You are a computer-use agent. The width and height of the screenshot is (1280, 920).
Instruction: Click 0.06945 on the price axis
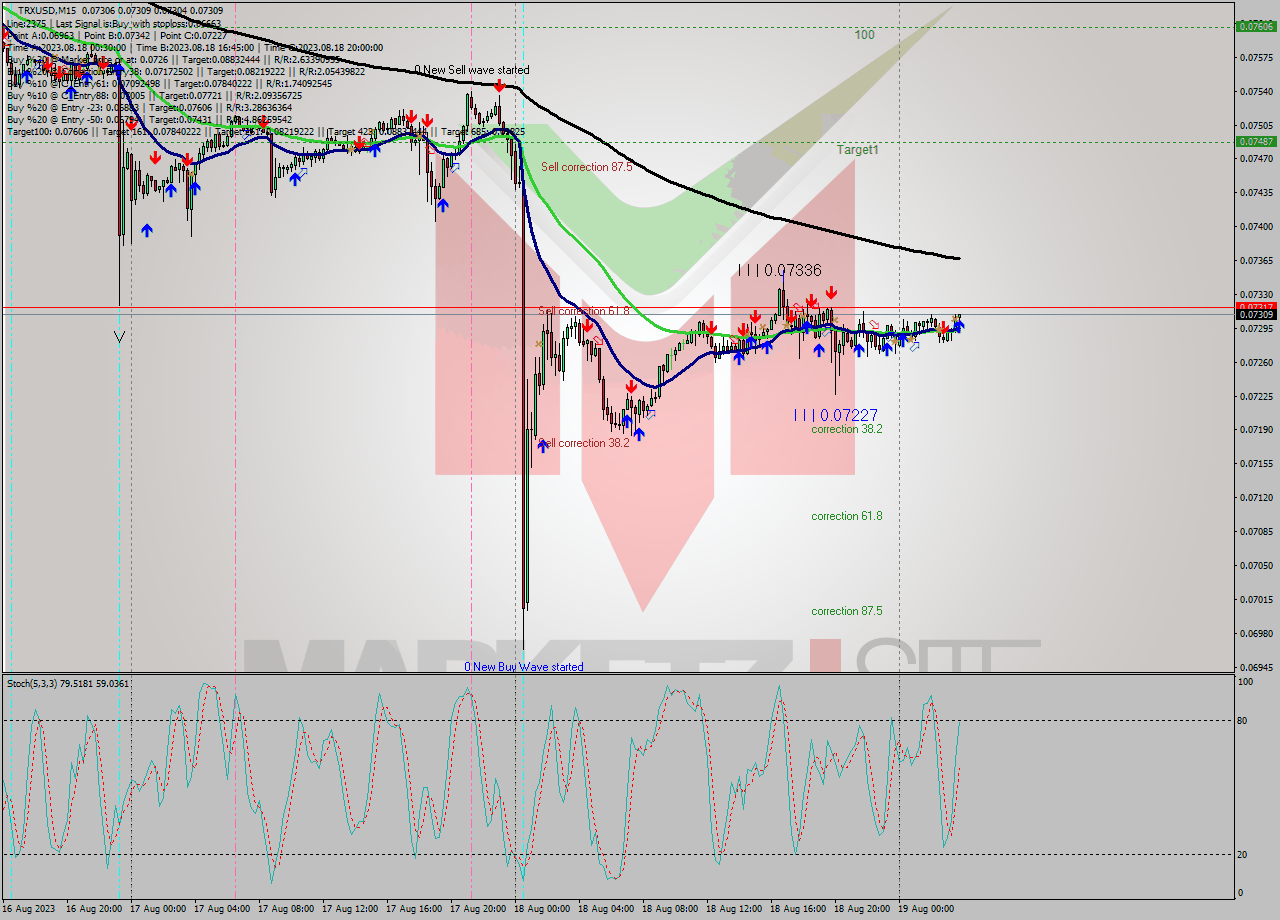tap(1256, 668)
